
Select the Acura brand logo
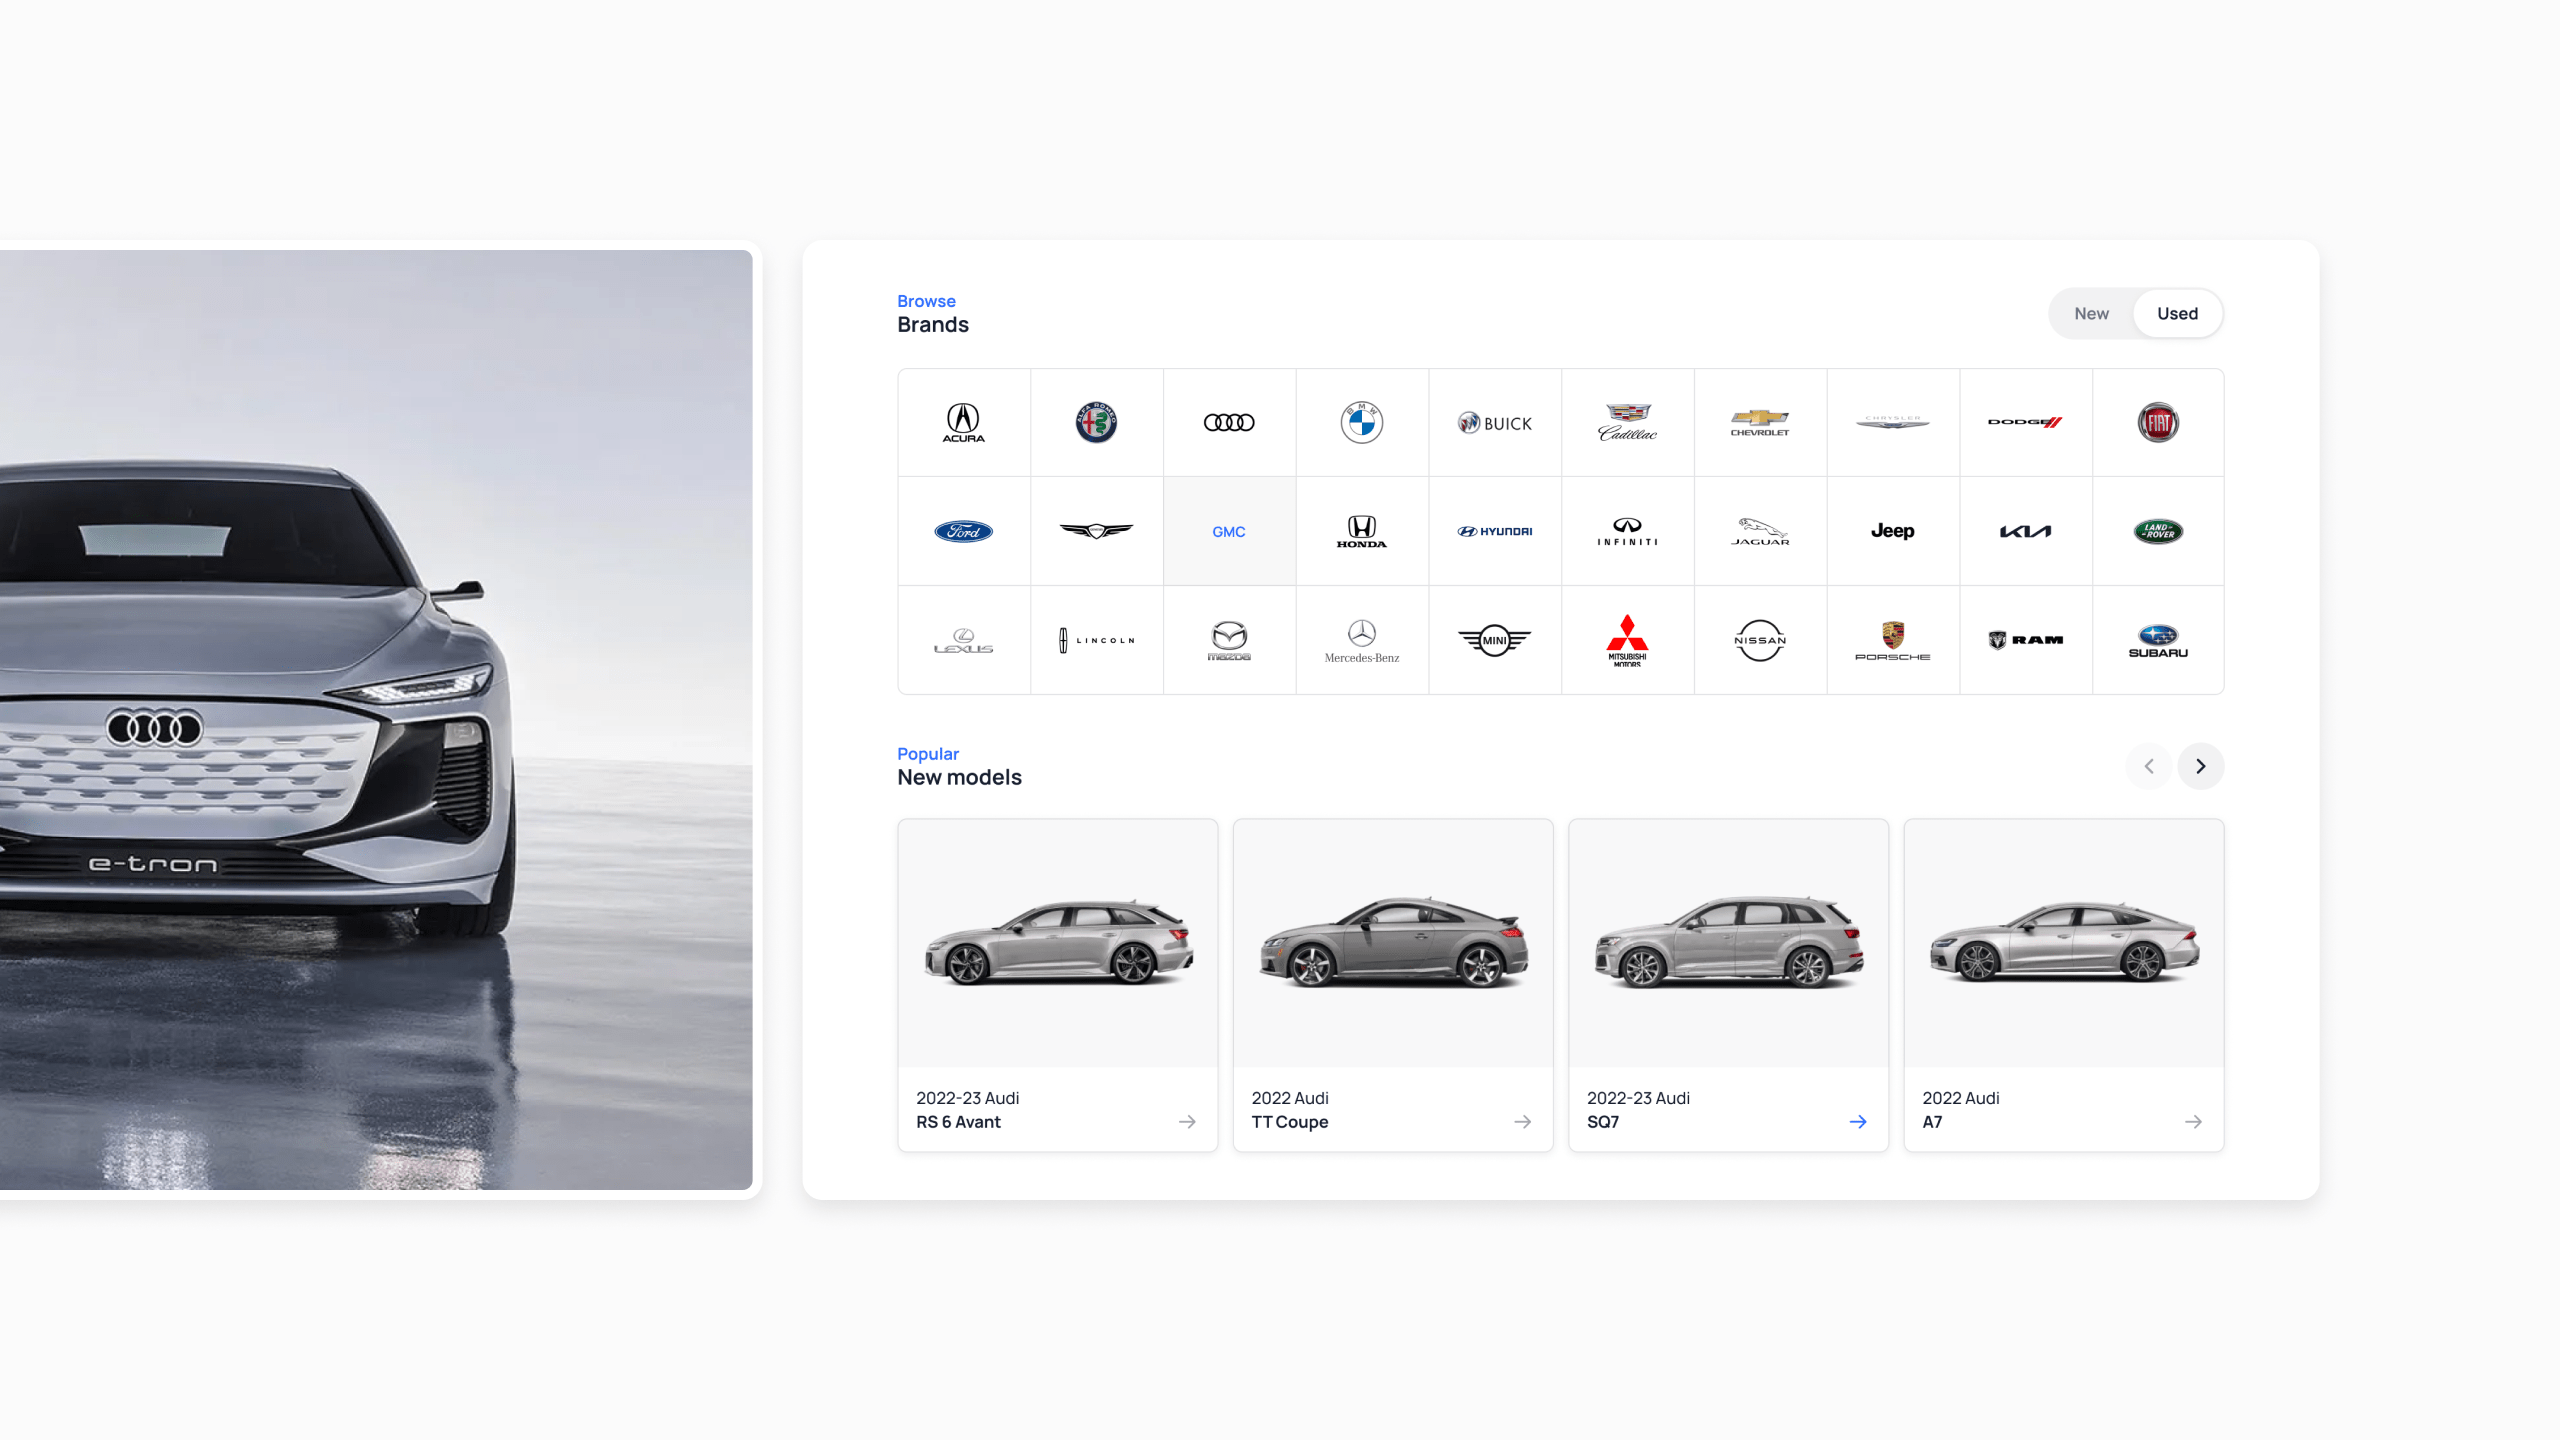(963, 423)
